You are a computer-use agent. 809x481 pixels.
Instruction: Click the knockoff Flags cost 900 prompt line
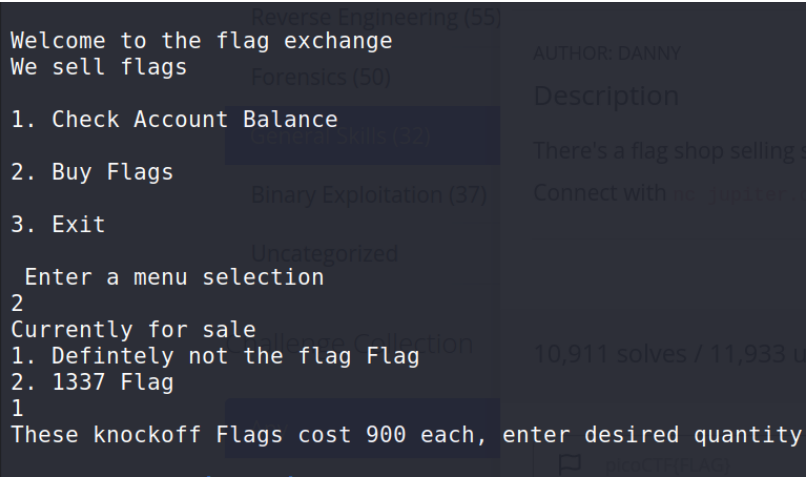pyautogui.click(x=404, y=433)
